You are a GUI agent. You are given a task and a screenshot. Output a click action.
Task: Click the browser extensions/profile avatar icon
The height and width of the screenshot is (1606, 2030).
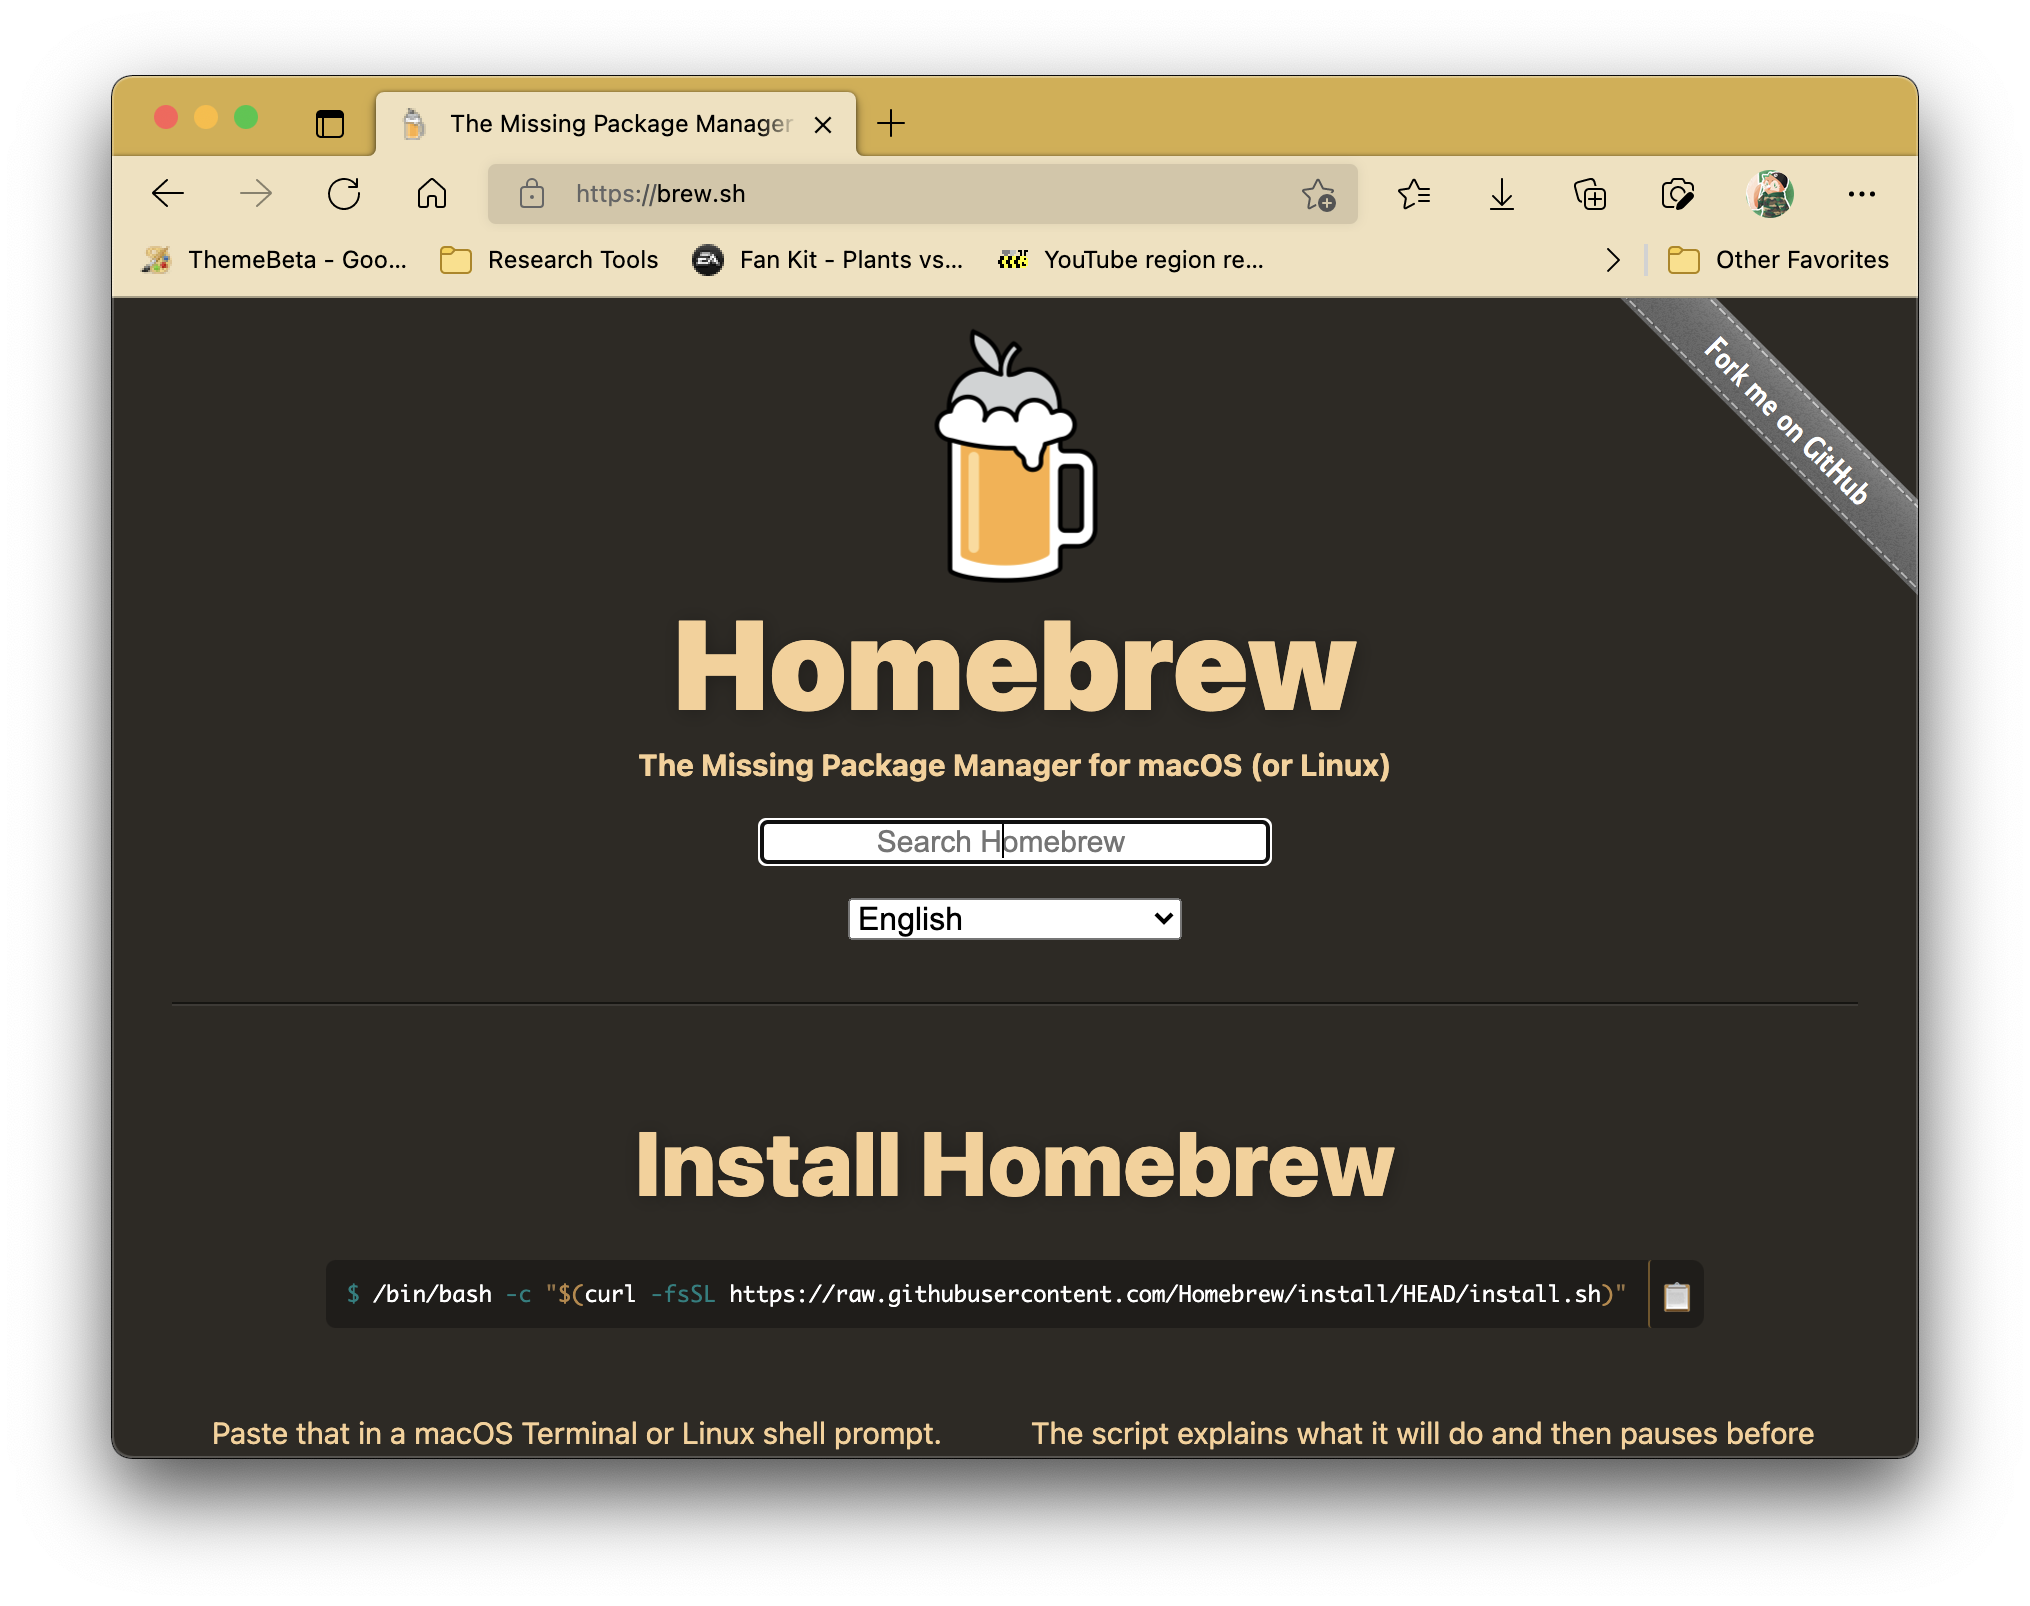coord(1773,193)
